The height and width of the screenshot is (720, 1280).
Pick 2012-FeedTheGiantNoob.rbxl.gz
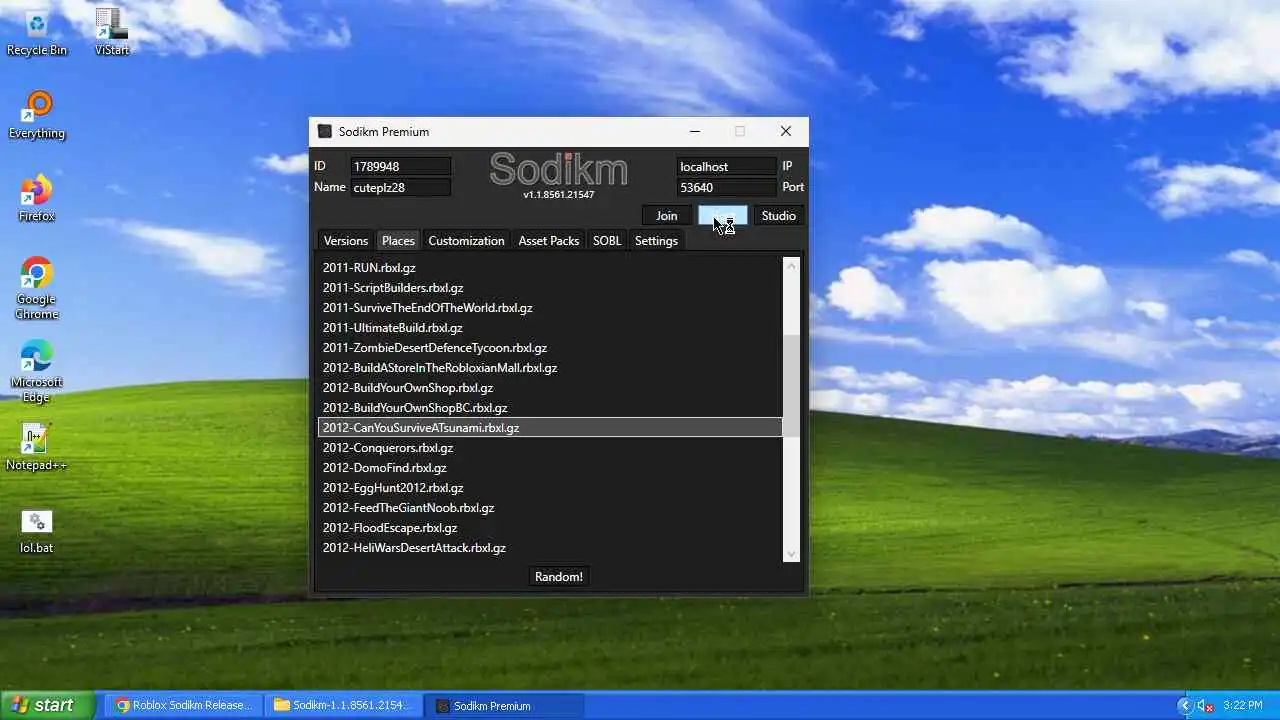click(x=550, y=508)
